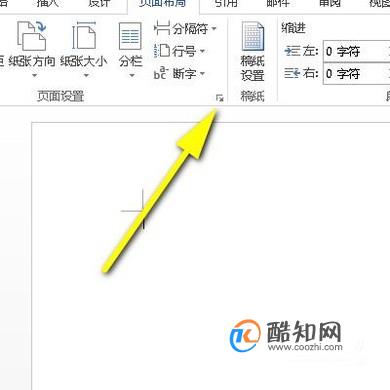Click the 稿纸 group label
Viewport: 390px width, 390px height.
252,96
